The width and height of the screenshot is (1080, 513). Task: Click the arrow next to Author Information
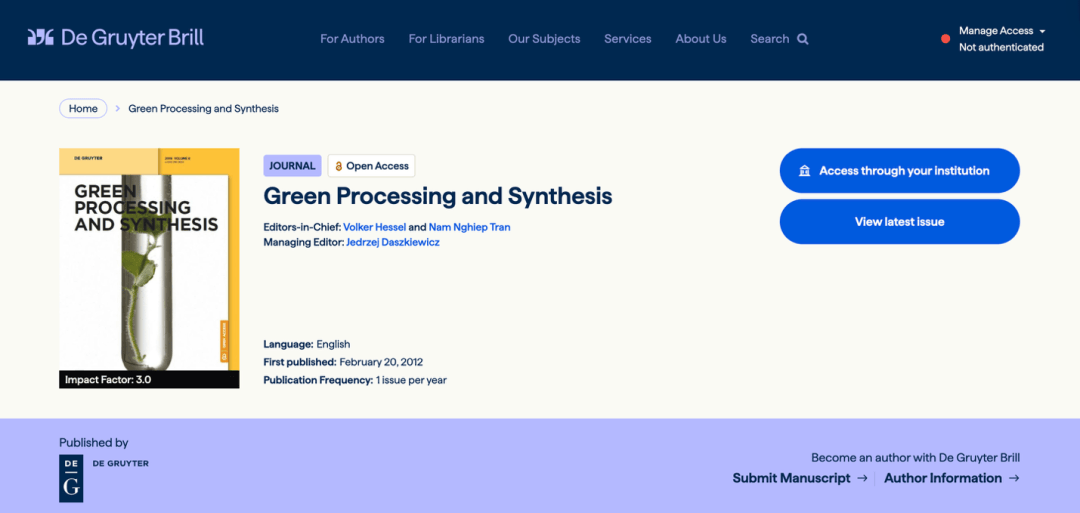[x=1013, y=478]
